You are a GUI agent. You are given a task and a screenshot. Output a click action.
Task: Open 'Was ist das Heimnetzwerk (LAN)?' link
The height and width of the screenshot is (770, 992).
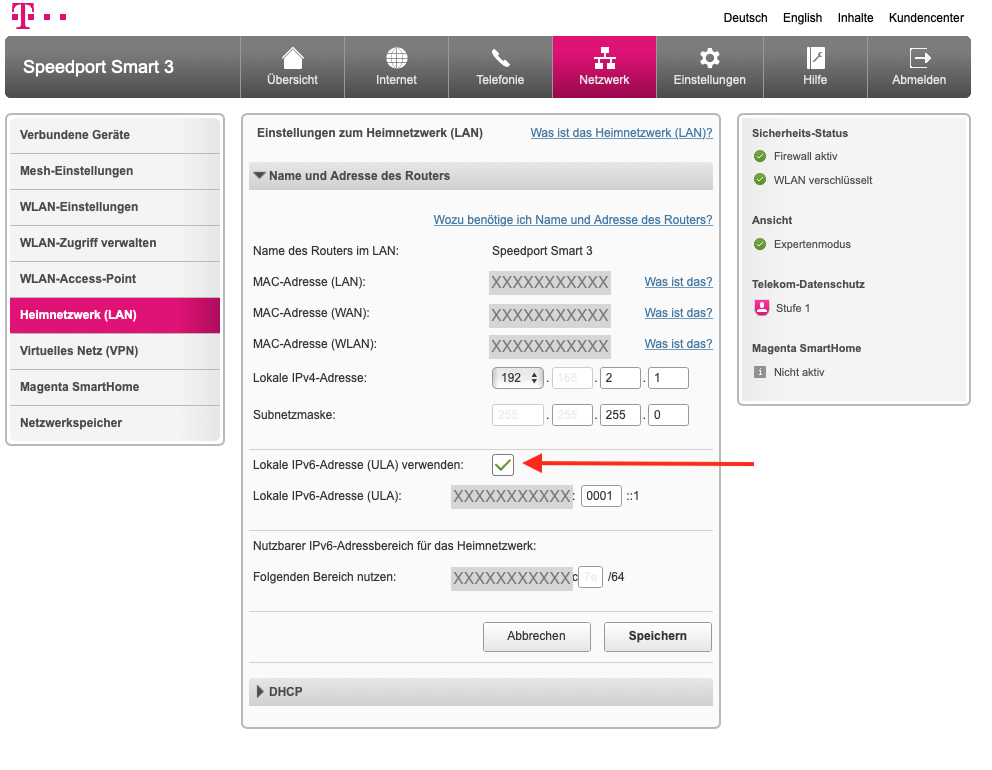[621, 133]
